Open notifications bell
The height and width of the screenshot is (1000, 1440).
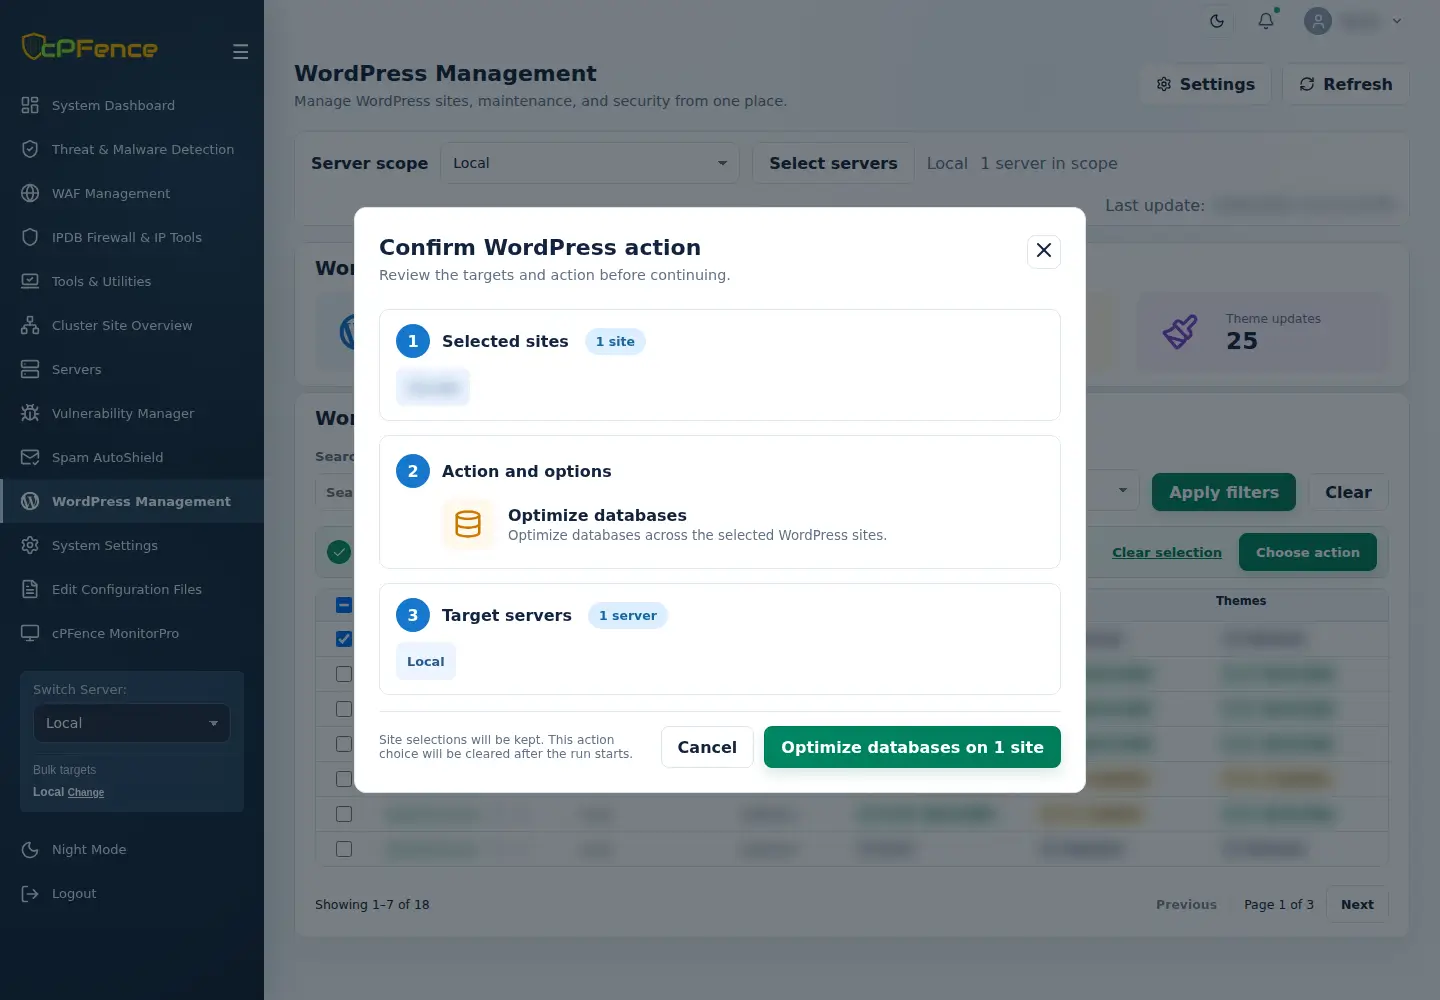(x=1266, y=21)
